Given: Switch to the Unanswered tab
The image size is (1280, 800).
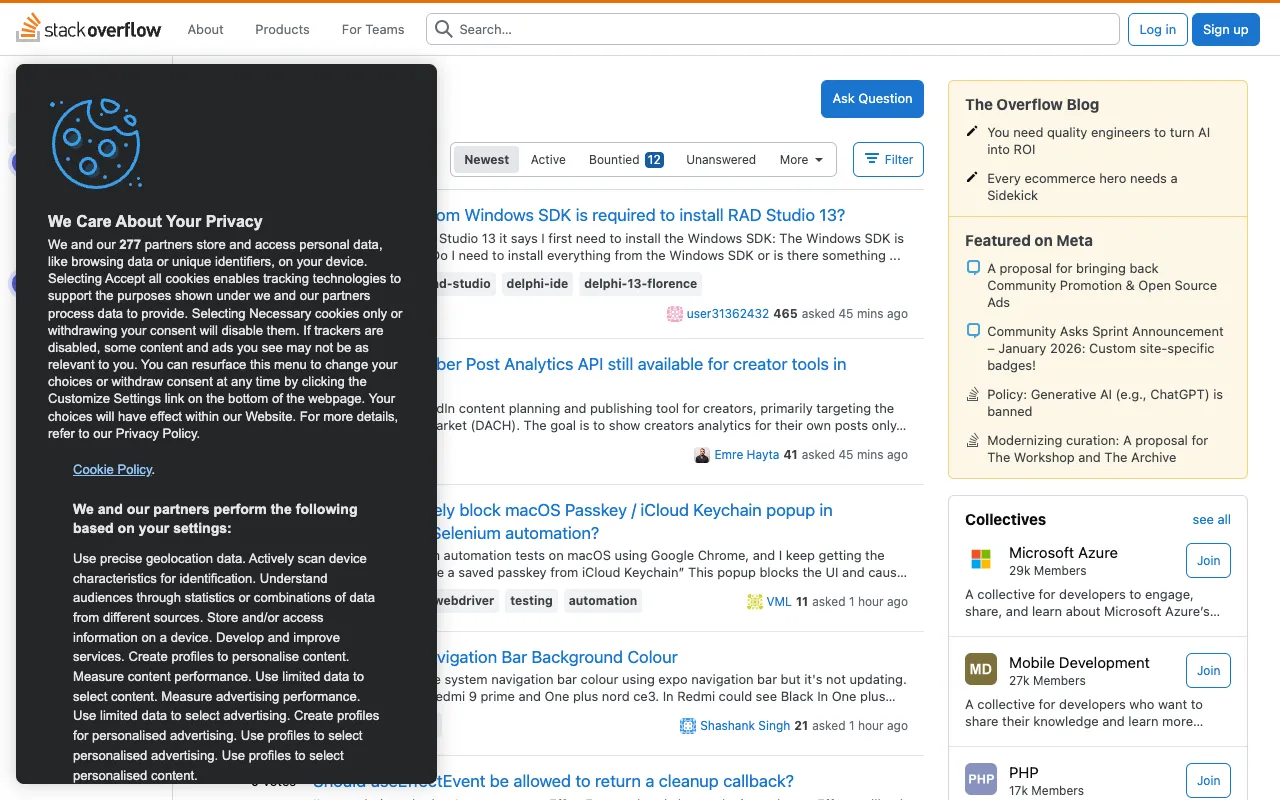Looking at the screenshot, I should (x=720, y=159).
